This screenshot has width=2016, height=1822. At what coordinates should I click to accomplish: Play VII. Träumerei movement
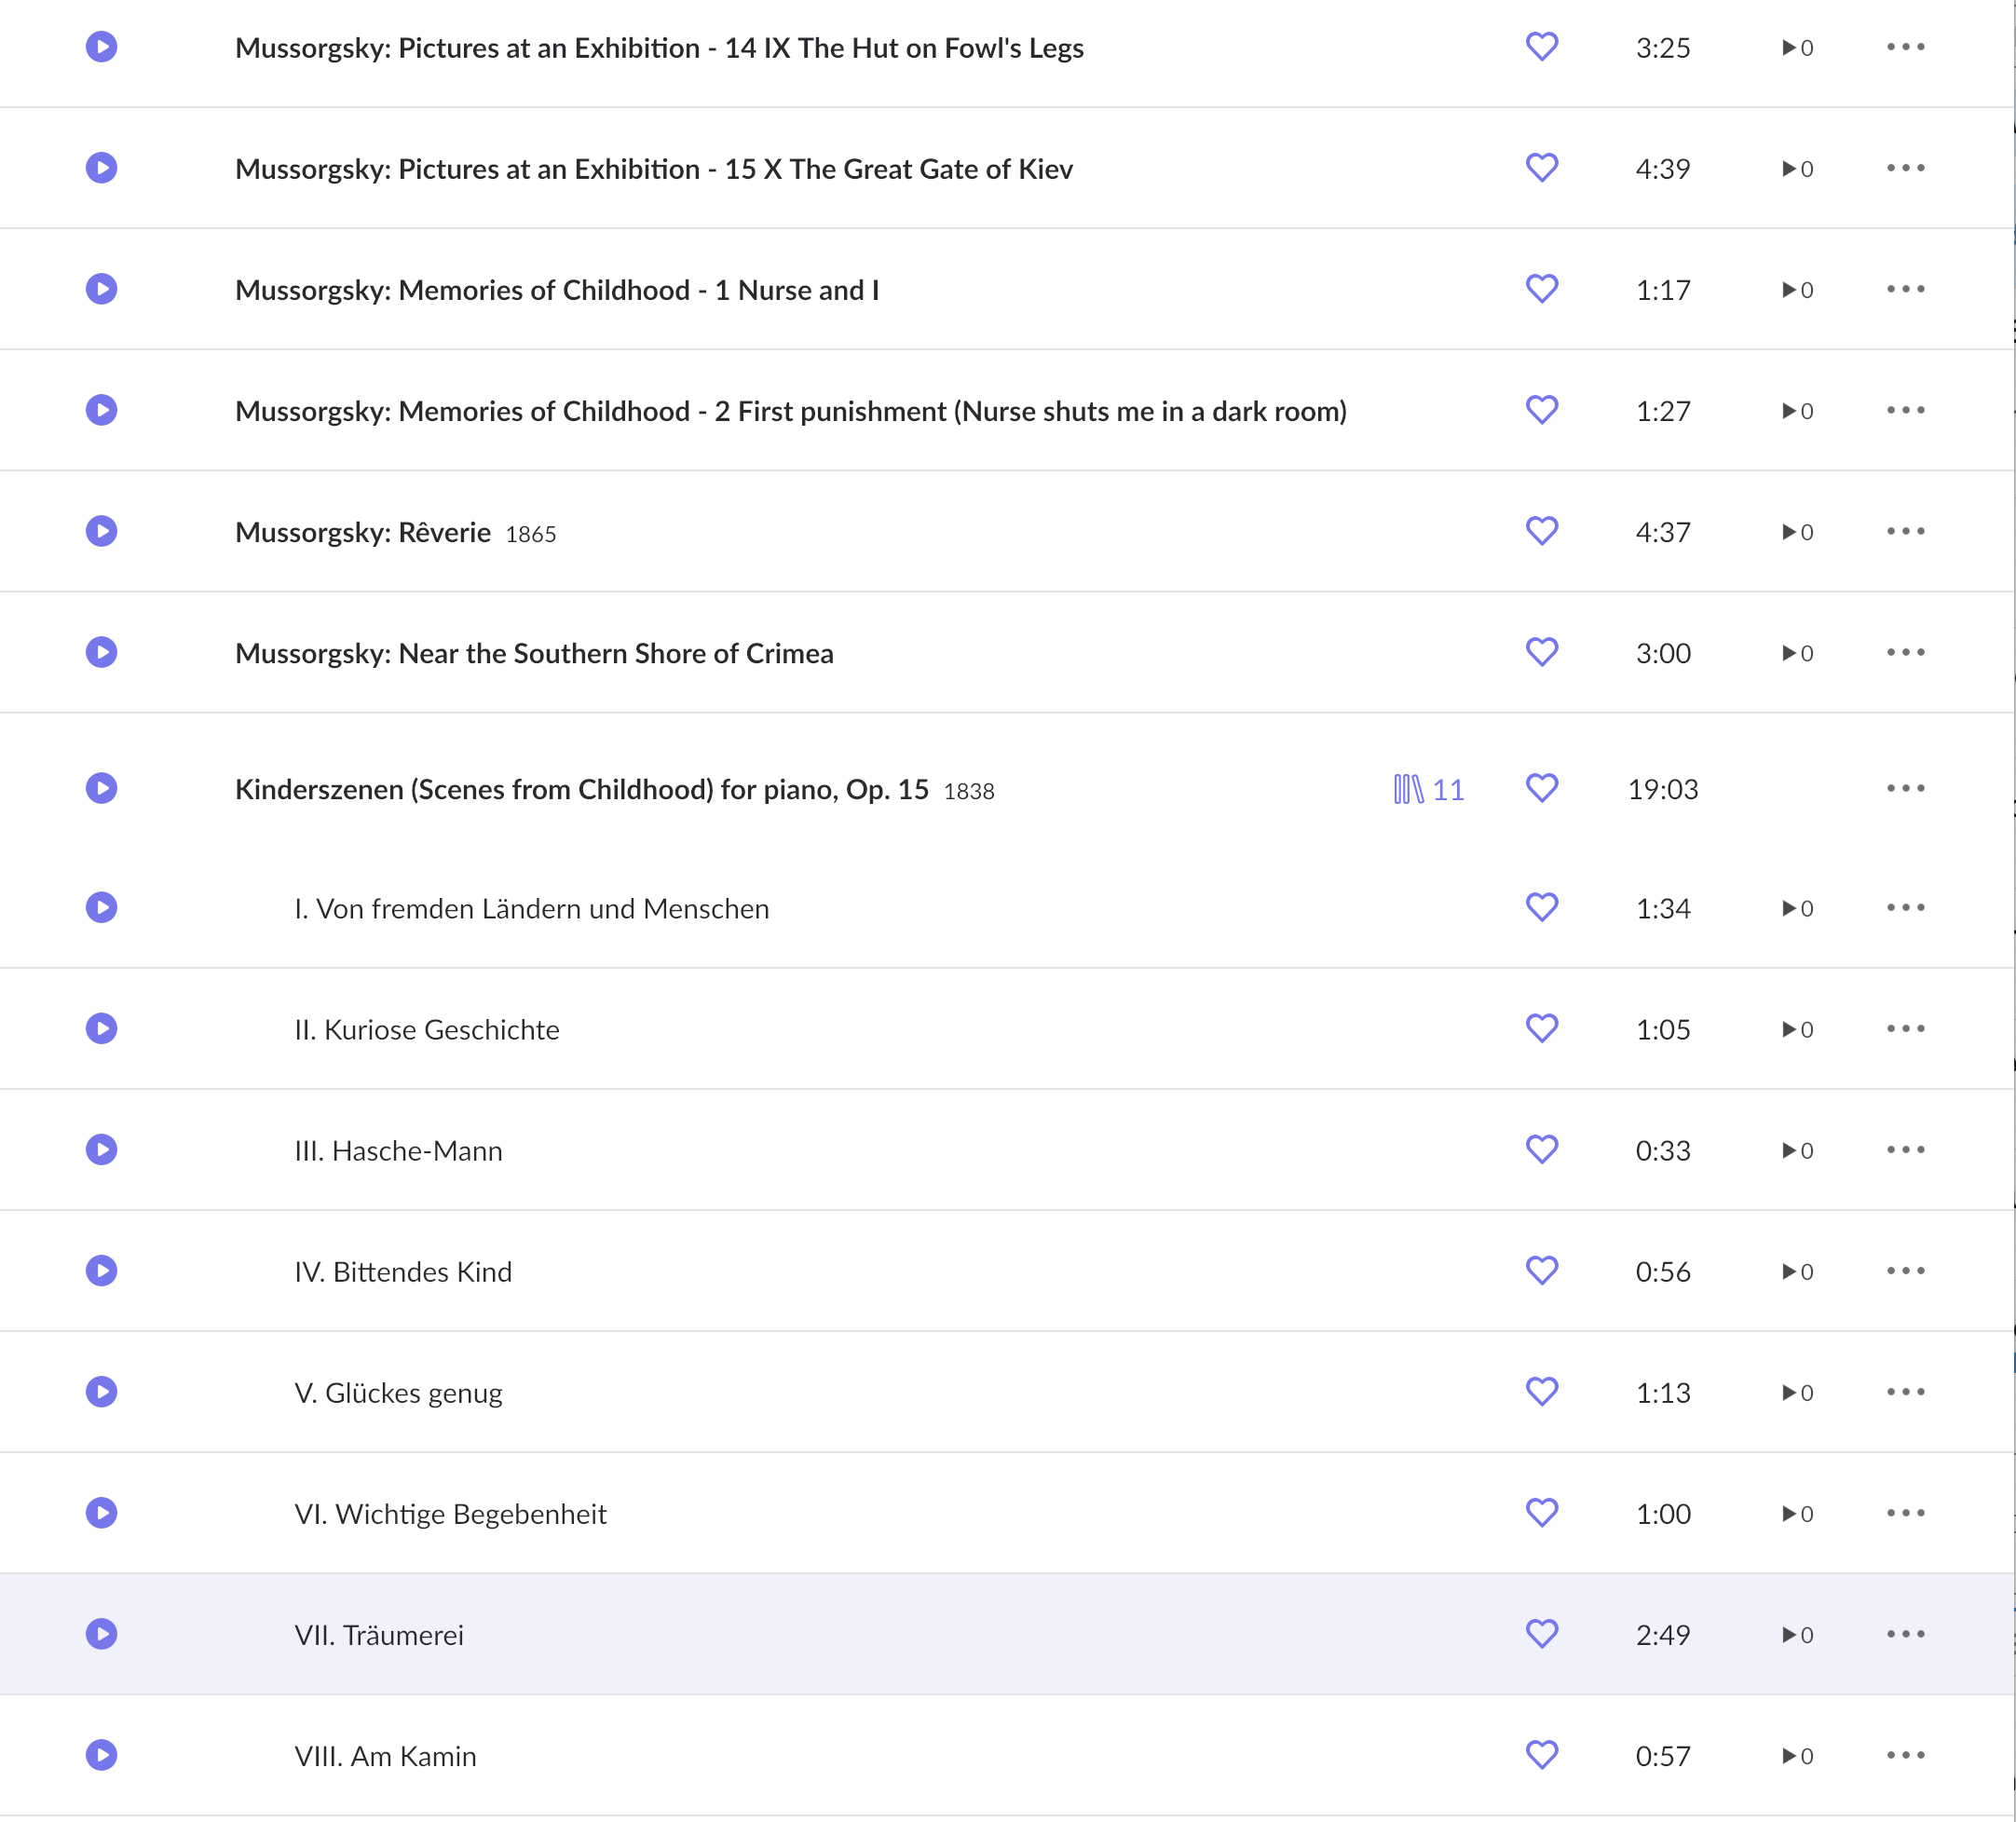pyautogui.click(x=101, y=1634)
